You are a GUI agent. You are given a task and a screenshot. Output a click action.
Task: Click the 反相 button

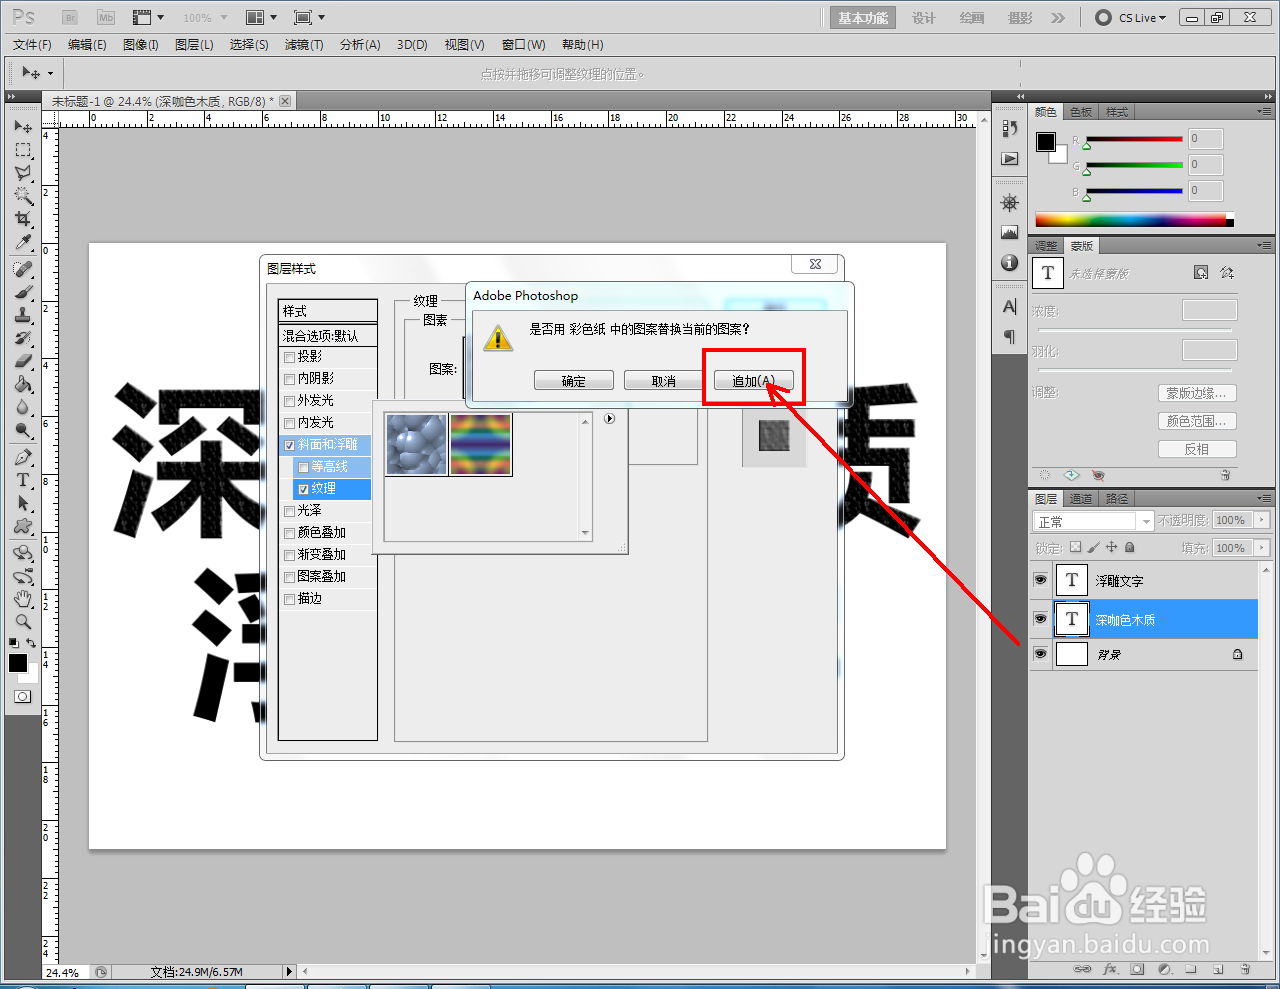point(1197,449)
